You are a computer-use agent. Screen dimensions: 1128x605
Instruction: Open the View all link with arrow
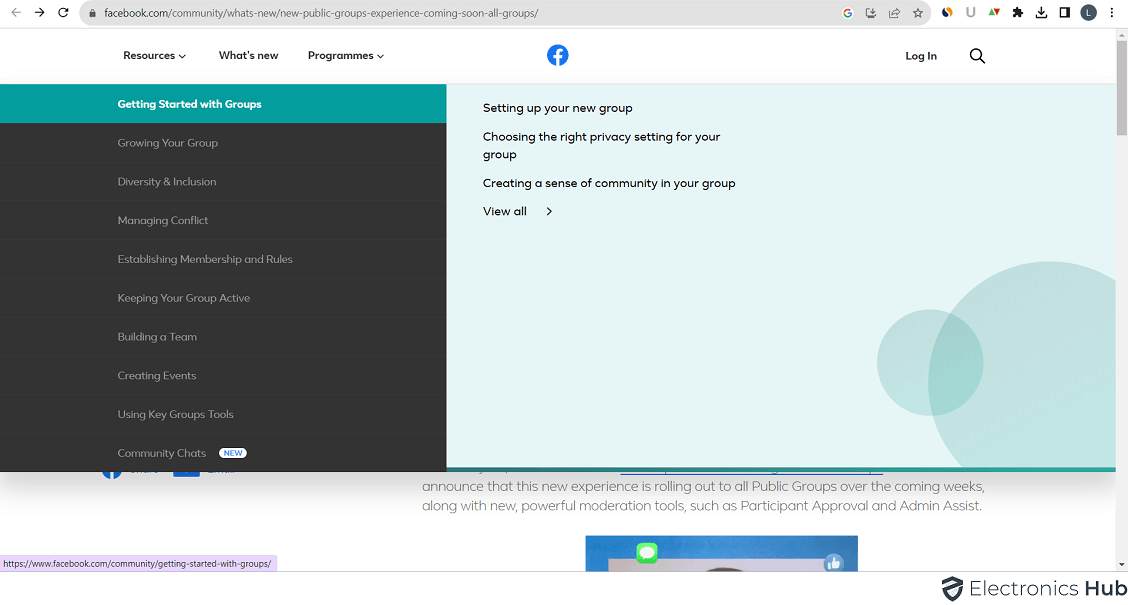517,211
